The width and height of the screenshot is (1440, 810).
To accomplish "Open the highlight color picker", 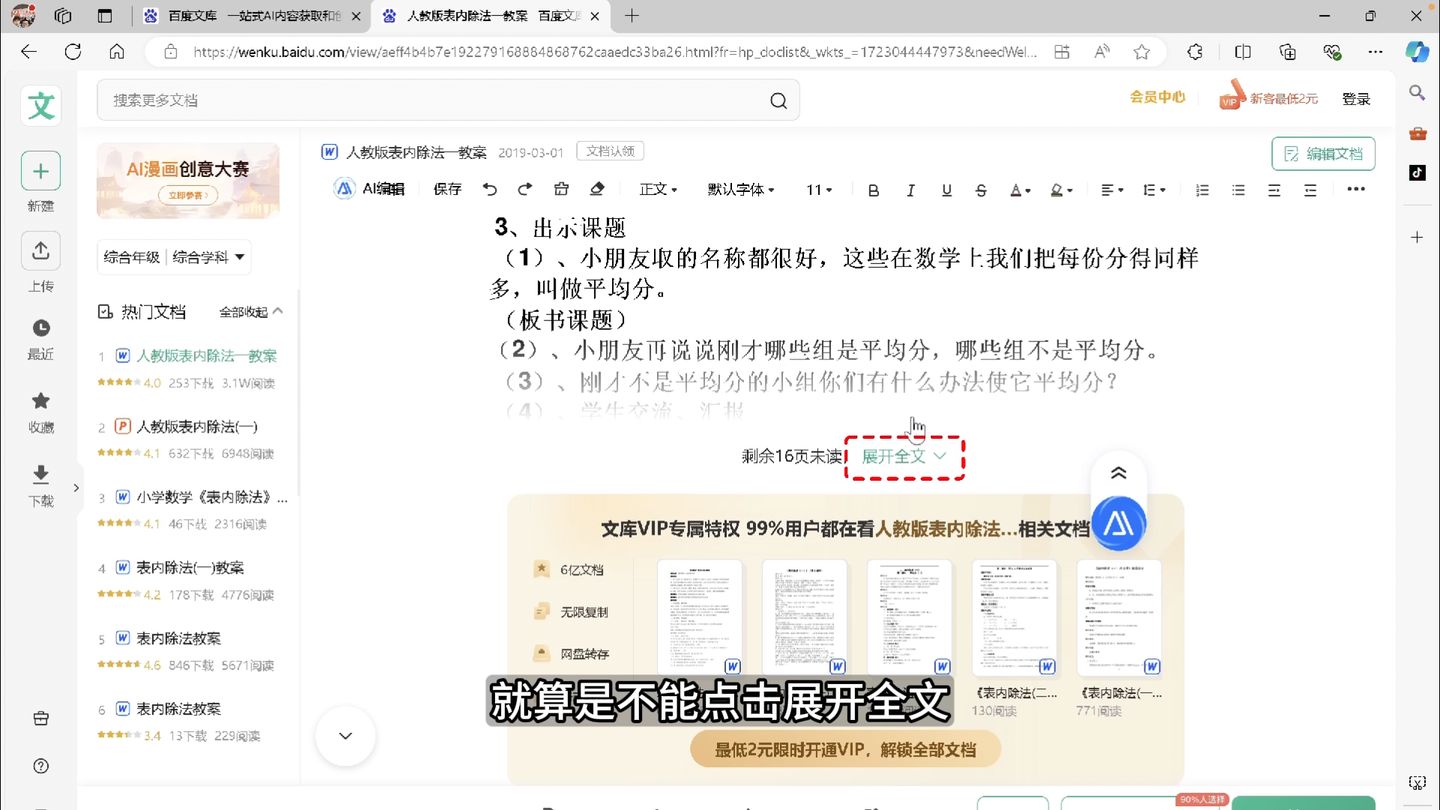I will (x=1061, y=190).
